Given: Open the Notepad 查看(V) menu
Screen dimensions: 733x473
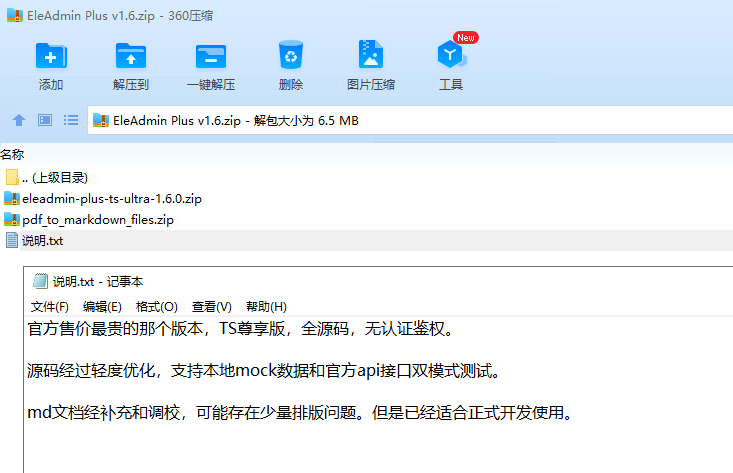Looking at the screenshot, I should point(211,307).
